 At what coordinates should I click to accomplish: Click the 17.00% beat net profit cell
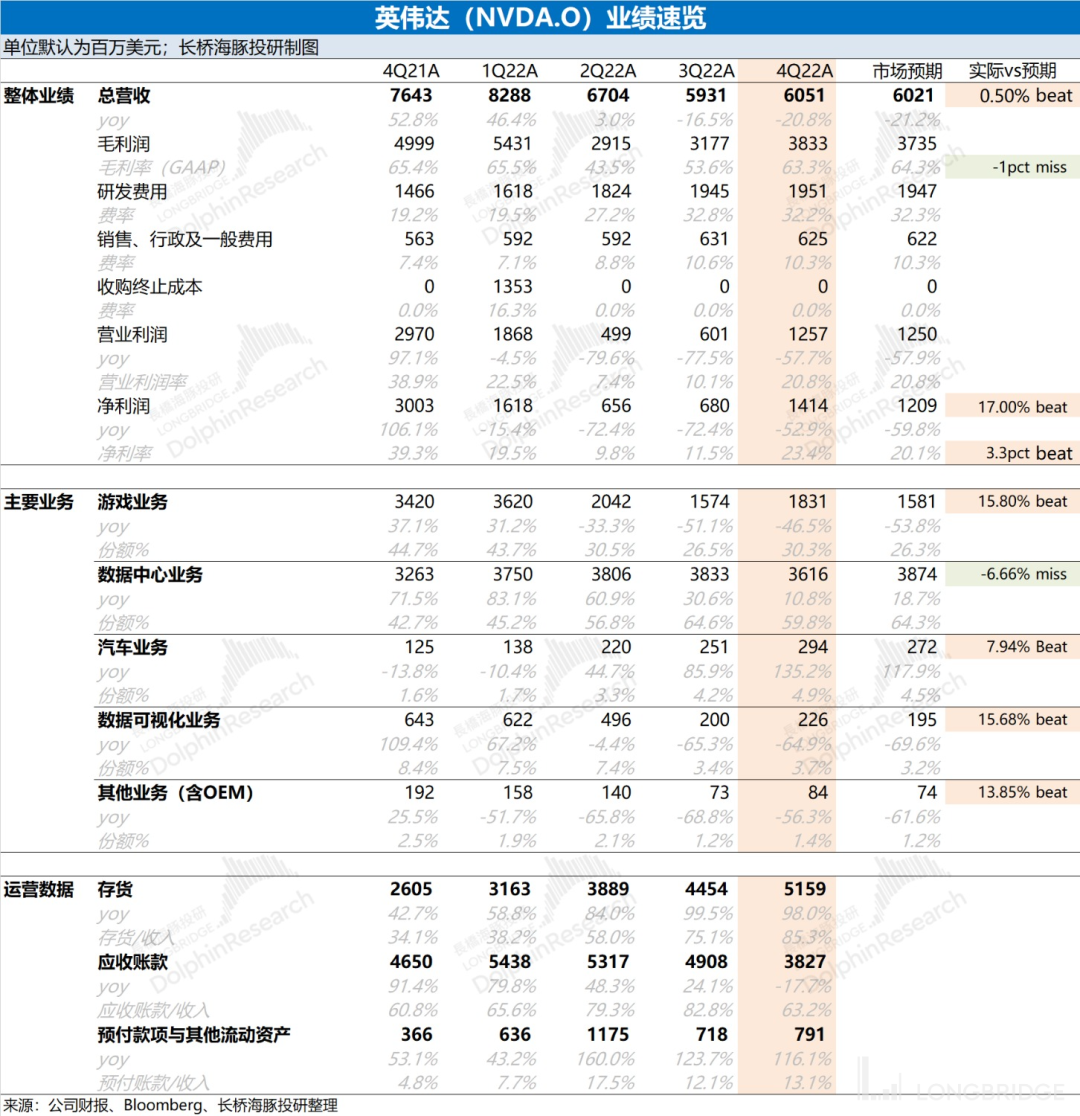click(x=1011, y=407)
